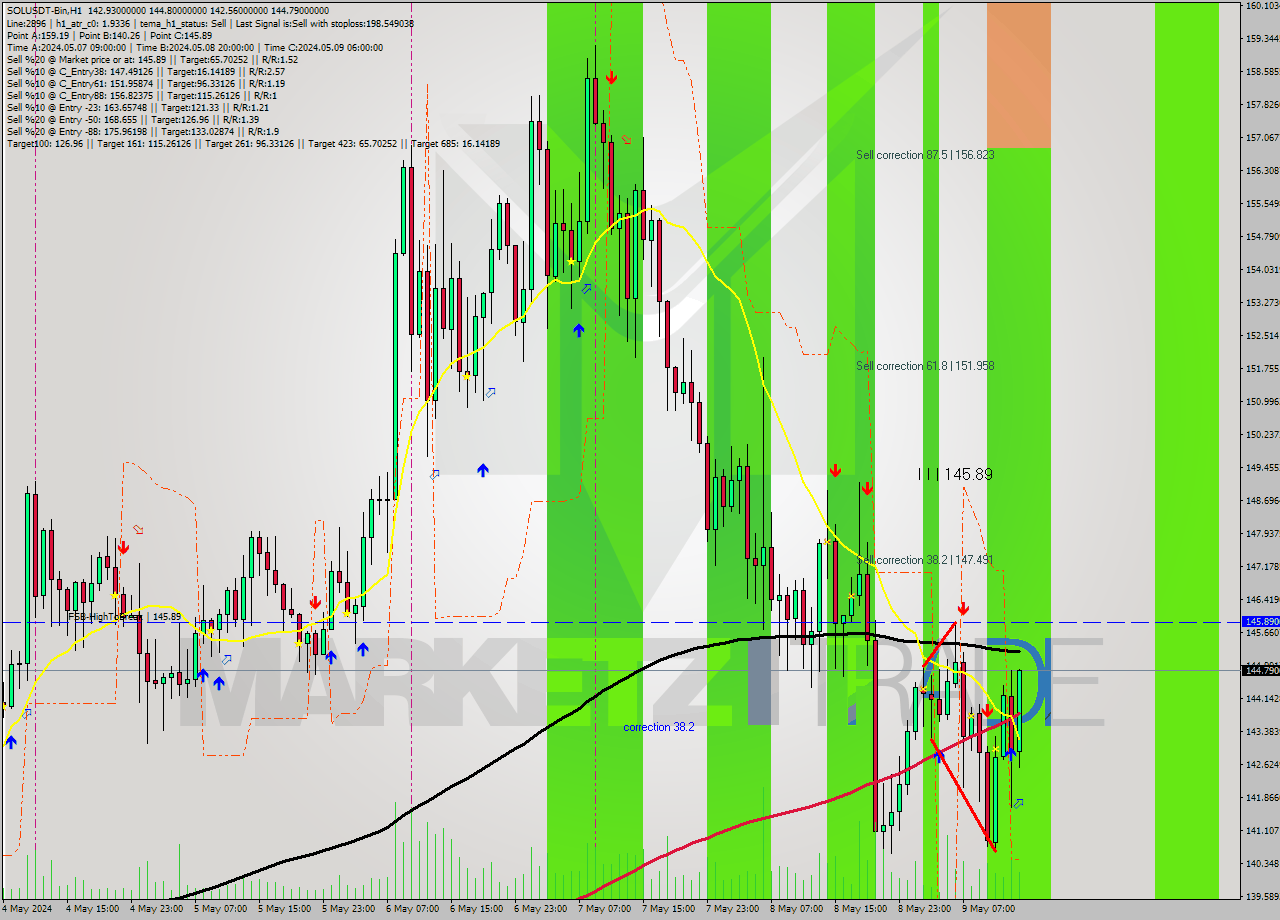Click the 139.589 price axis label
1280x920 pixels.
point(1261,897)
